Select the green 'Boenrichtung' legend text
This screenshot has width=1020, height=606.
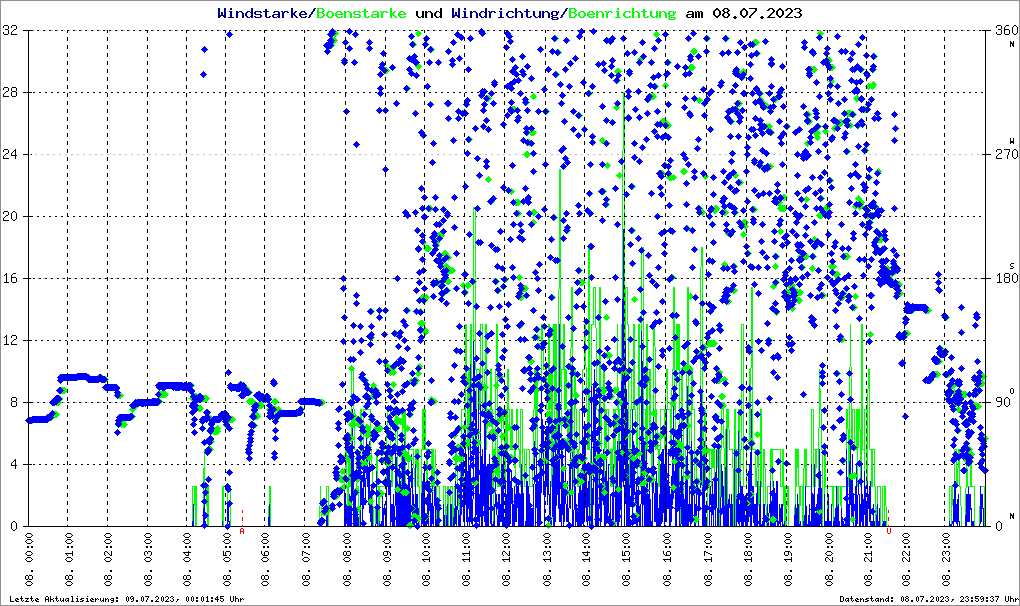[622, 13]
